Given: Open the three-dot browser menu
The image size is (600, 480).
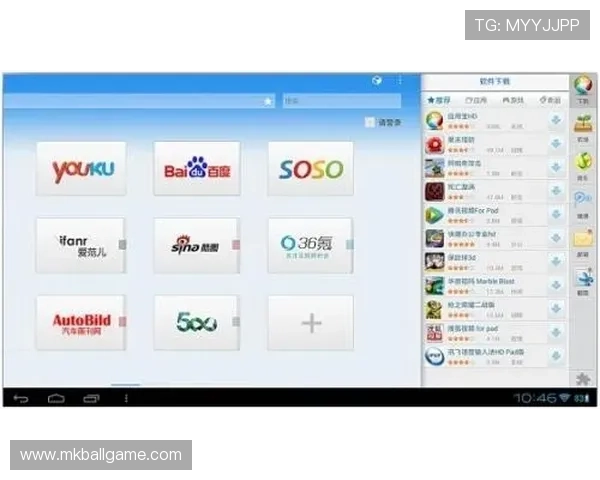Looking at the screenshot, I should (x=399, y=80).
